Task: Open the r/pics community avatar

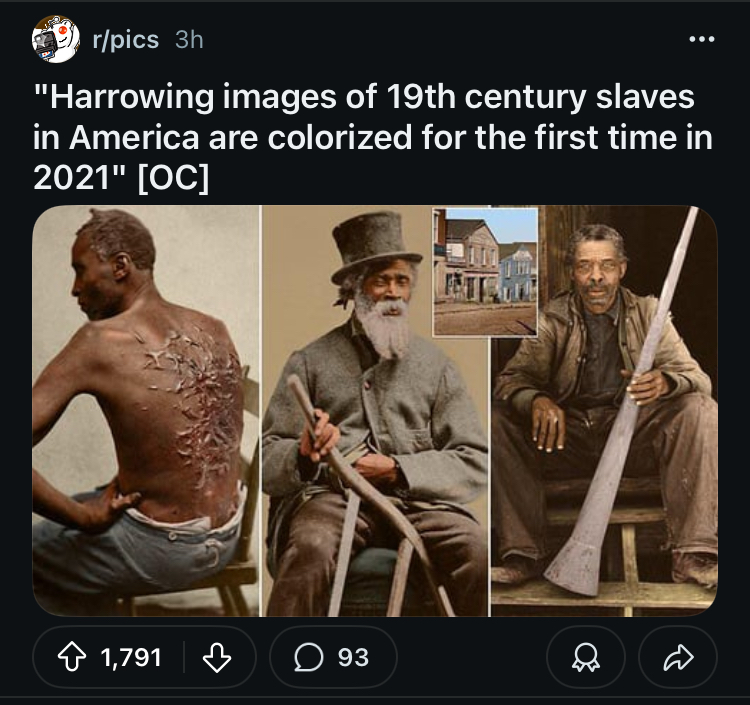Action: [x=55, y=39]
